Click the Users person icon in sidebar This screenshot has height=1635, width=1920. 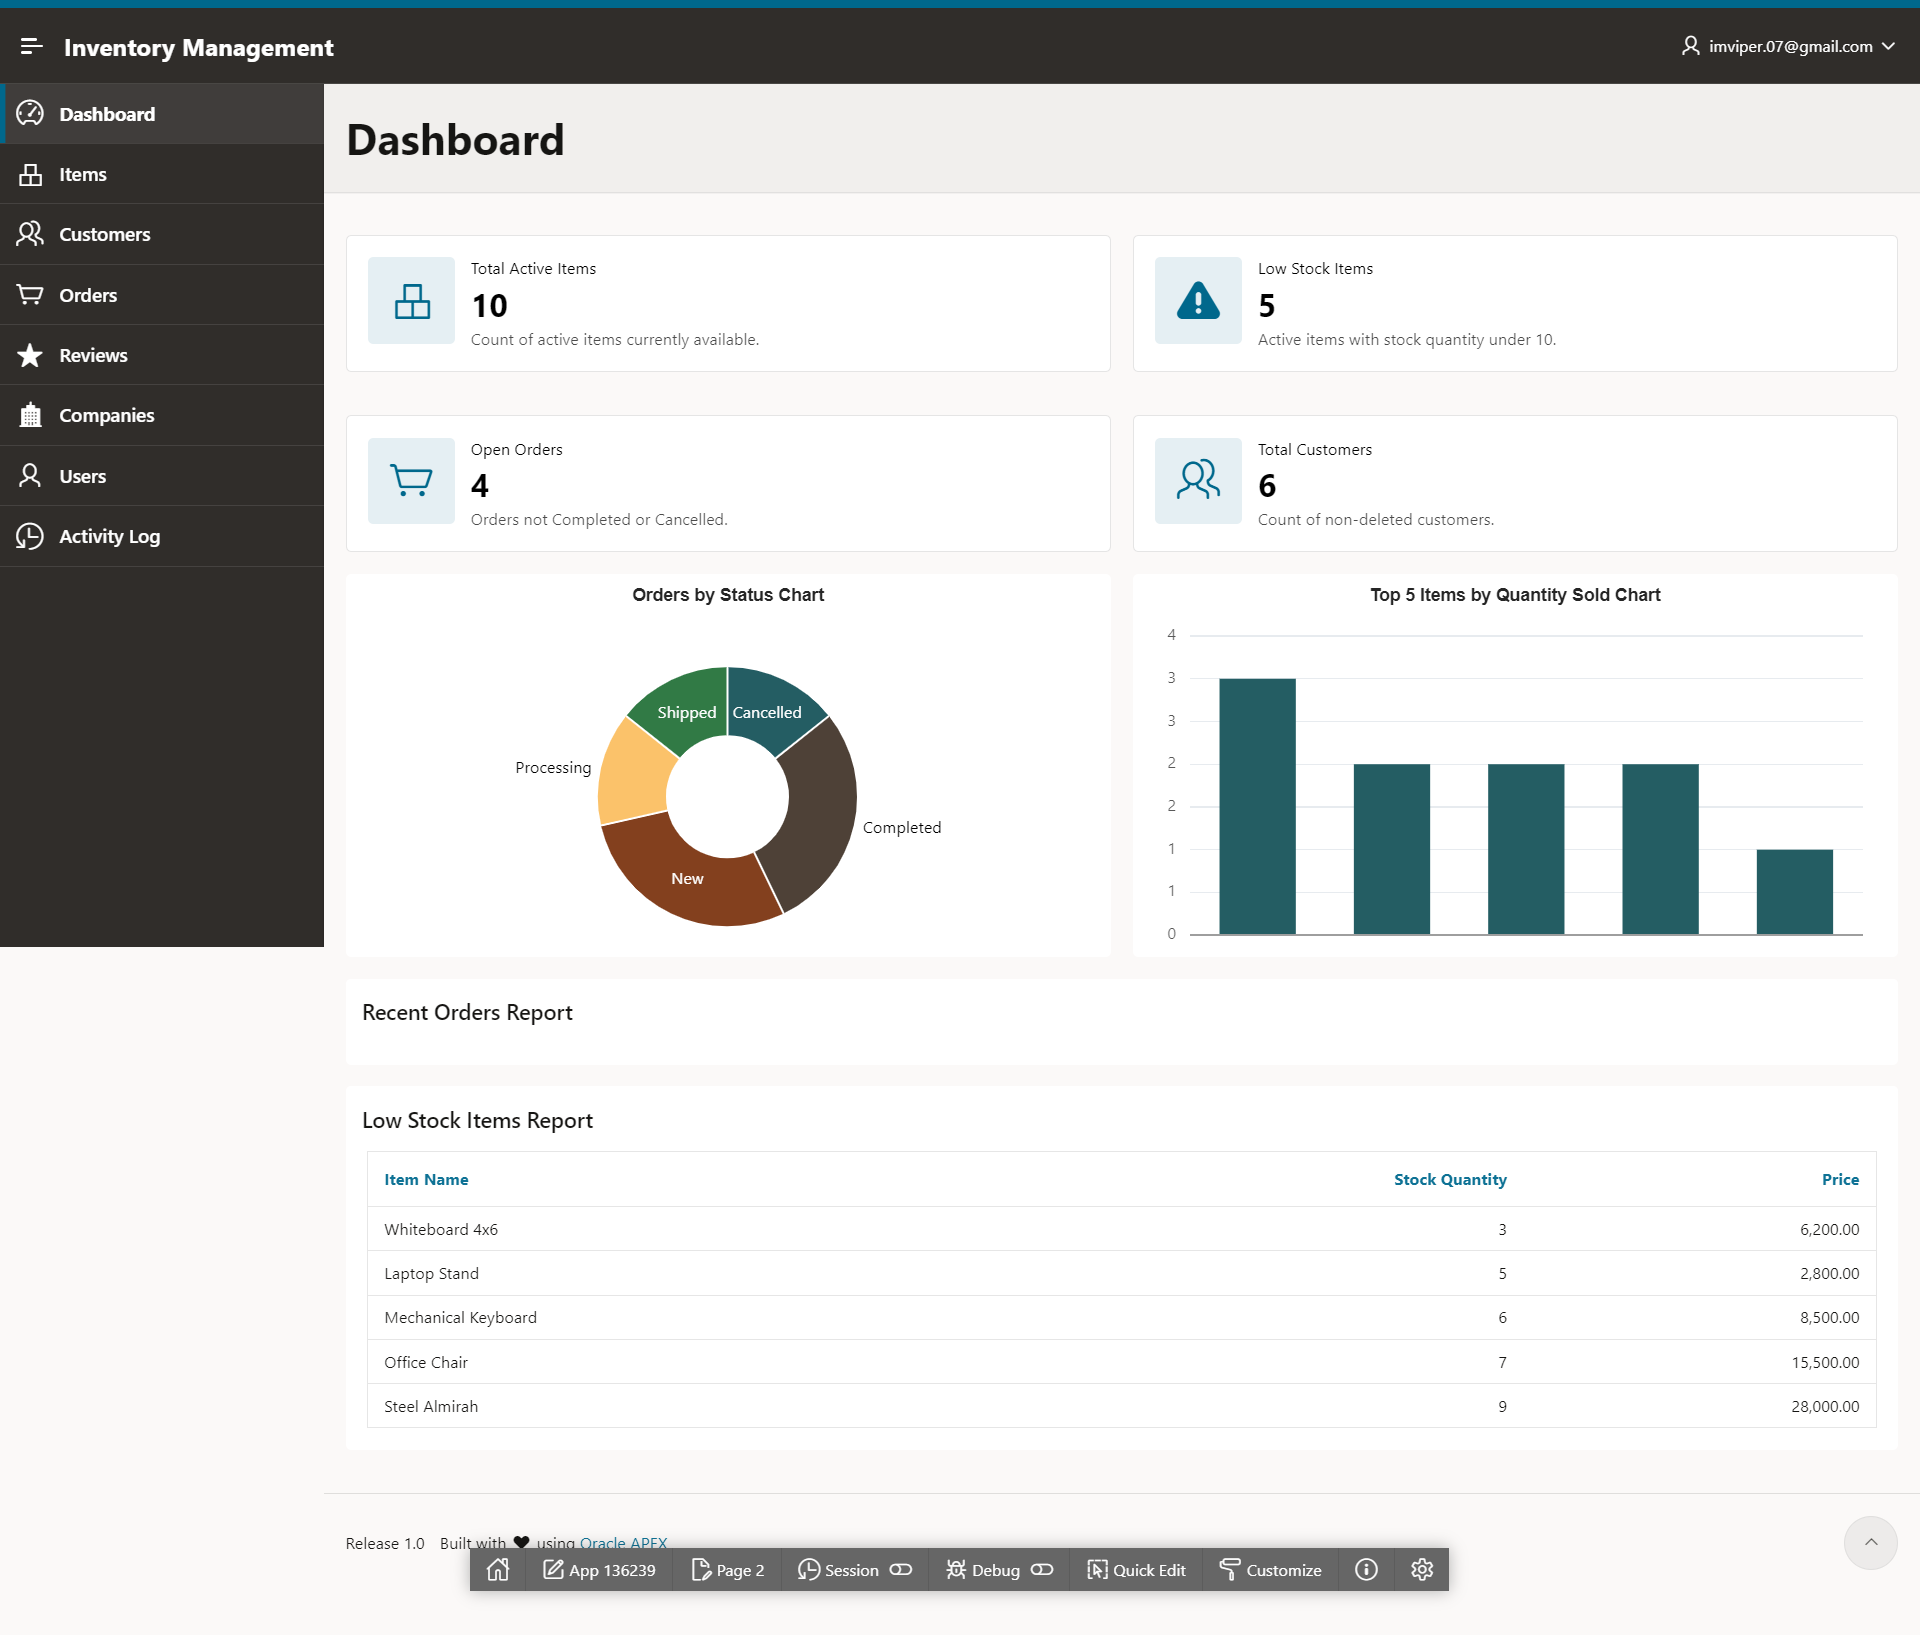coord(30,476)
